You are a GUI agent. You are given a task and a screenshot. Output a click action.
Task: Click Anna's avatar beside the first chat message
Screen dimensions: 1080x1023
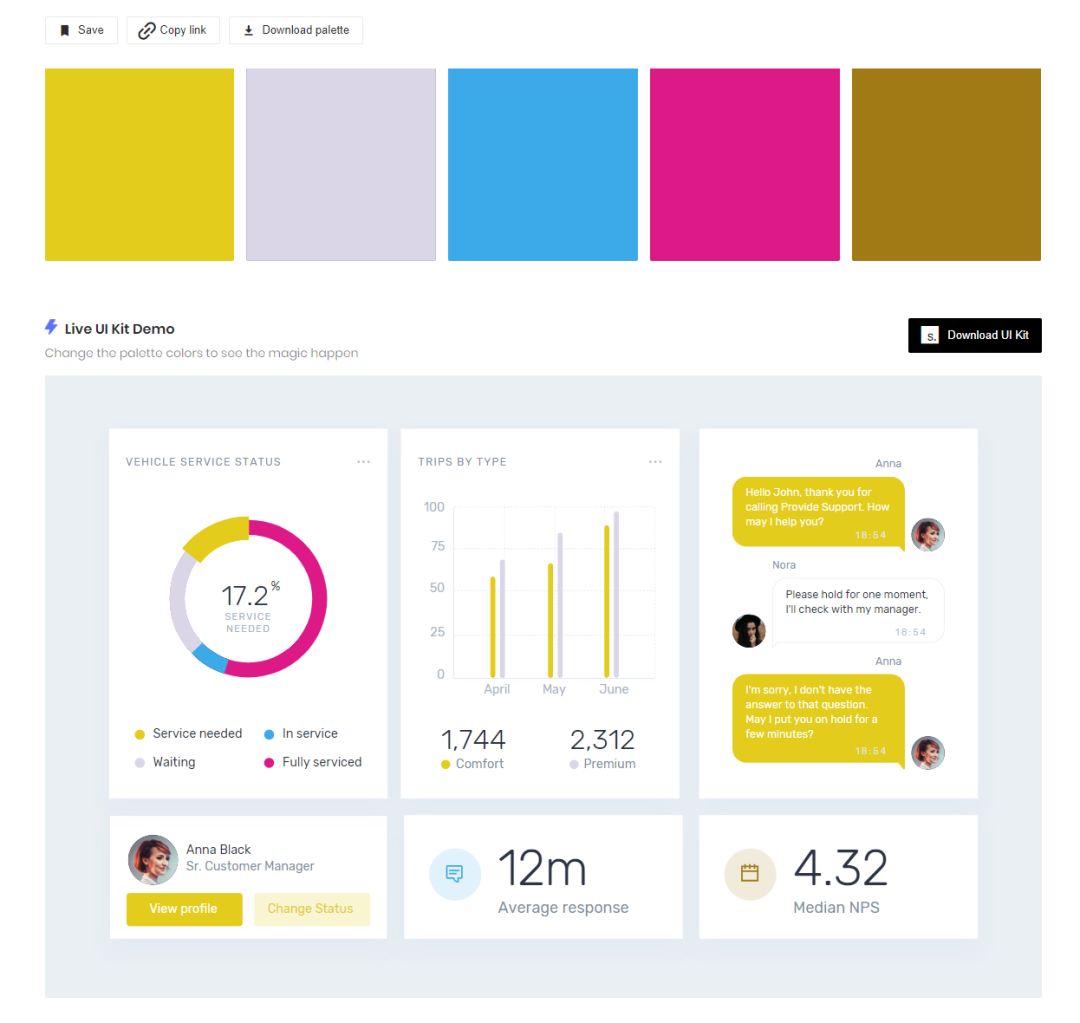click(x=927, y=534)
